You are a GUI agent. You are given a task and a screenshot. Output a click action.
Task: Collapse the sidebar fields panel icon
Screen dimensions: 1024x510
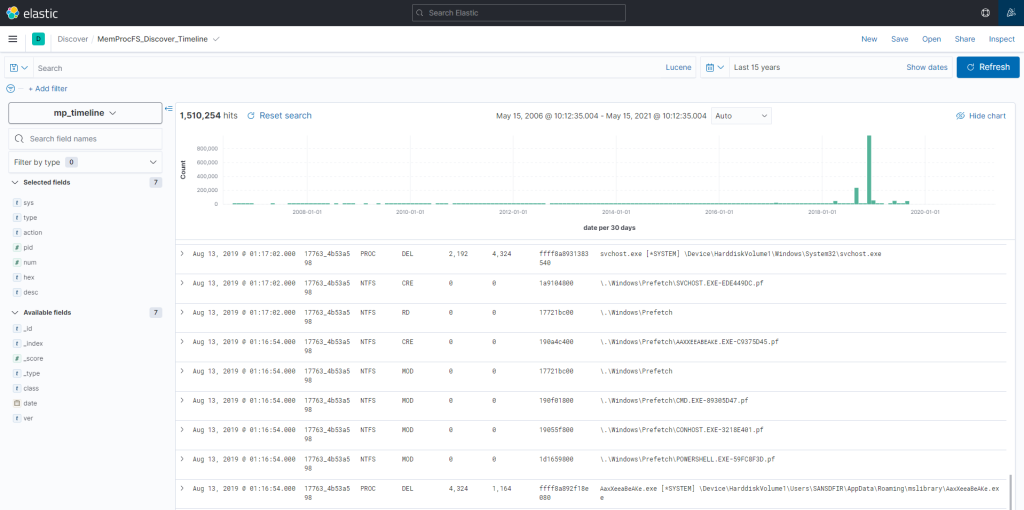pyautogui.click(x=168, y=108)
